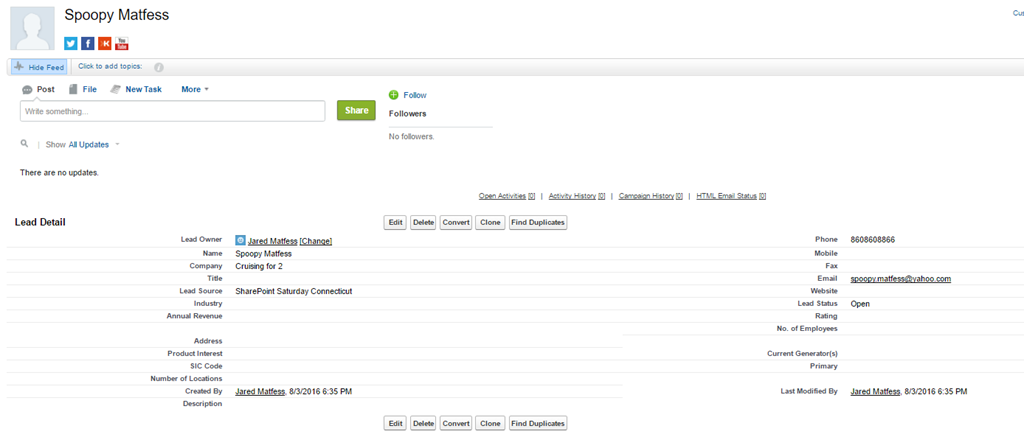Click the topics info icon
The height and width of the screenshot is (437, 1024).
point(158,67)
